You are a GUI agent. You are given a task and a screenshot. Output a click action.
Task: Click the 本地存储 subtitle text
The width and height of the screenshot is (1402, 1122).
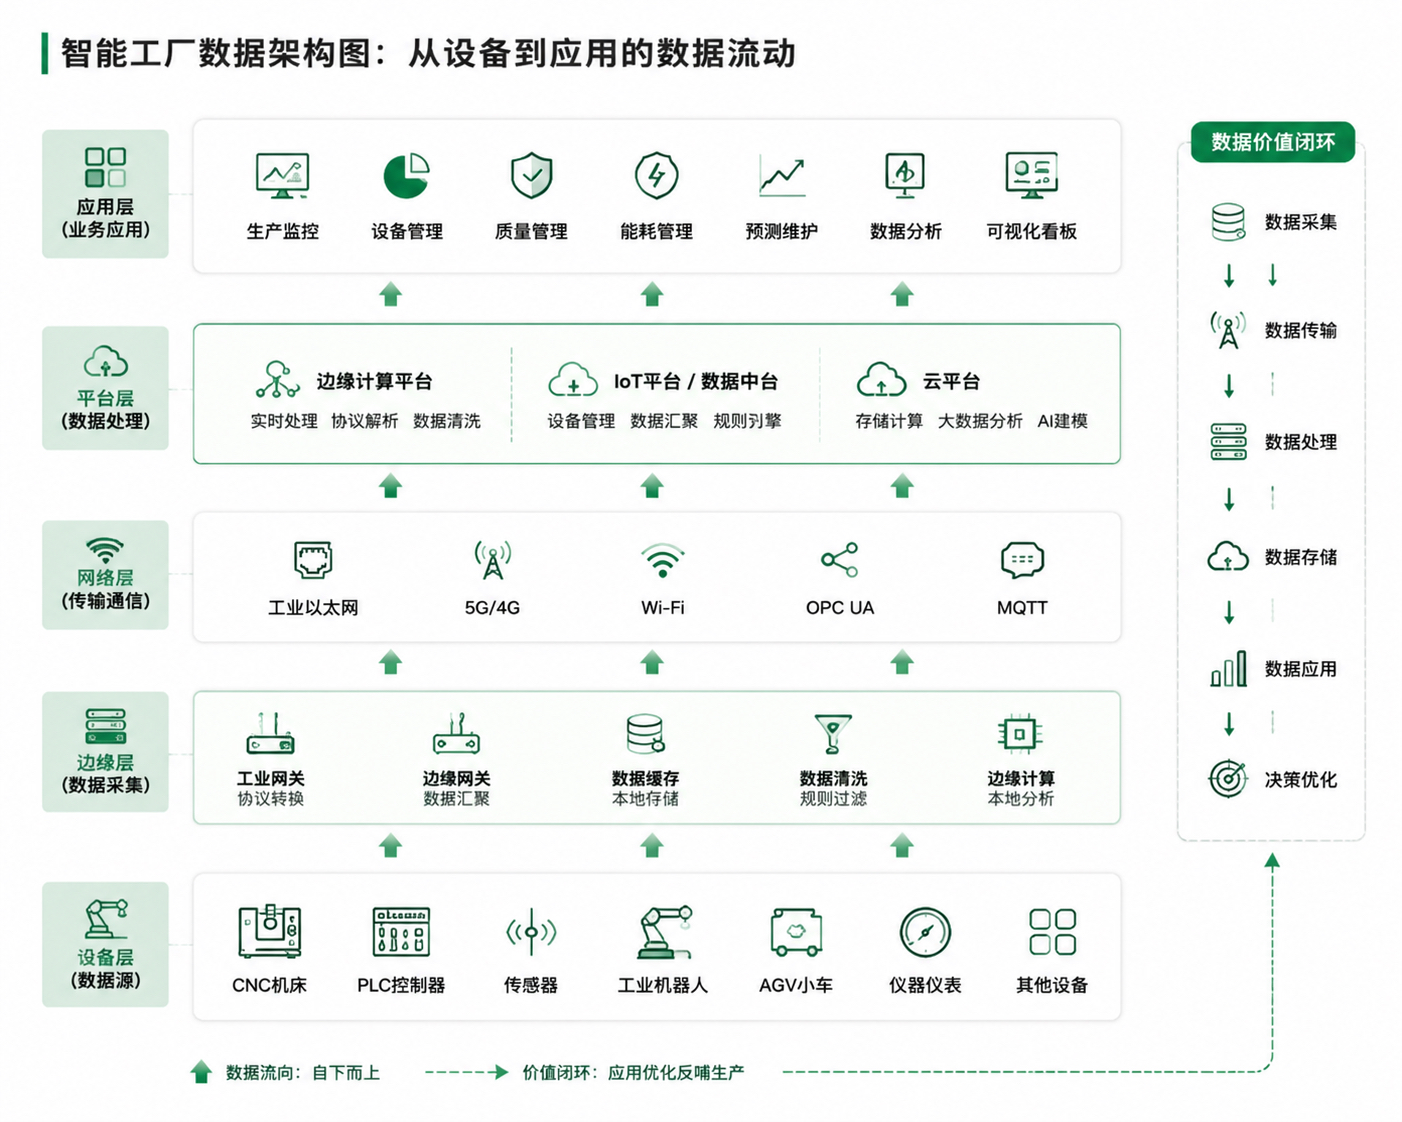tap(645, 798)
